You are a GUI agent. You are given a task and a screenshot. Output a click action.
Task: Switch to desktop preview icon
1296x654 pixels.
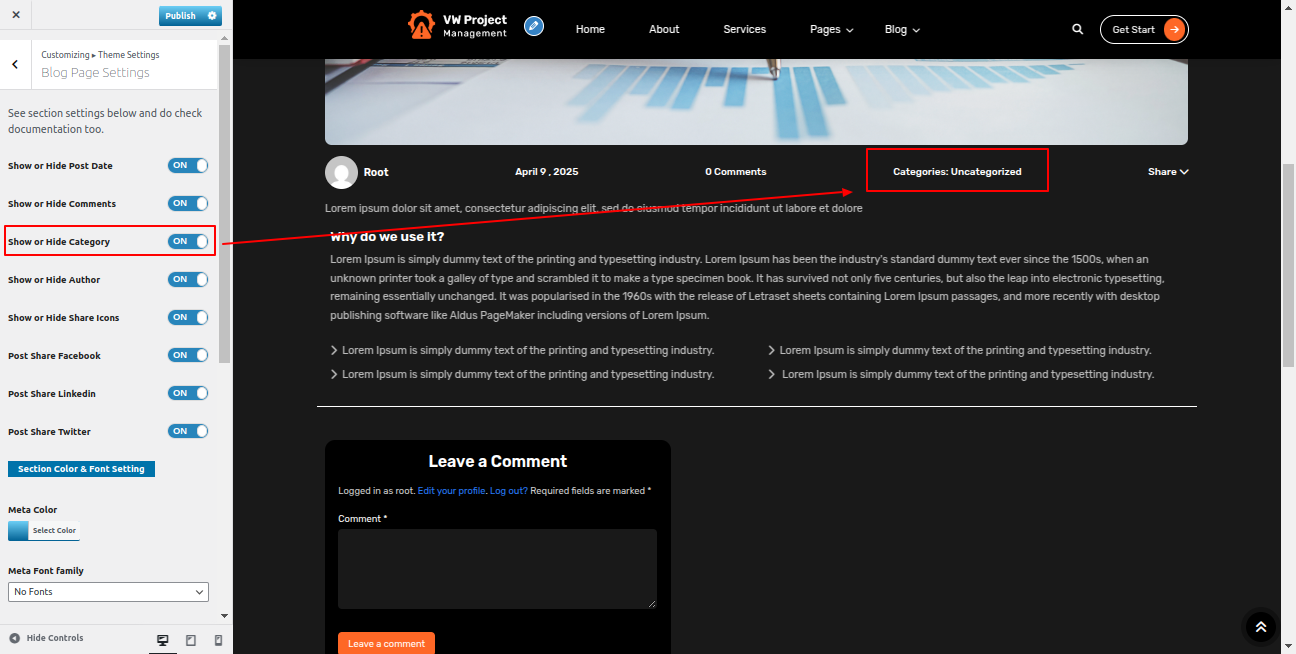(x=163, y=640)
